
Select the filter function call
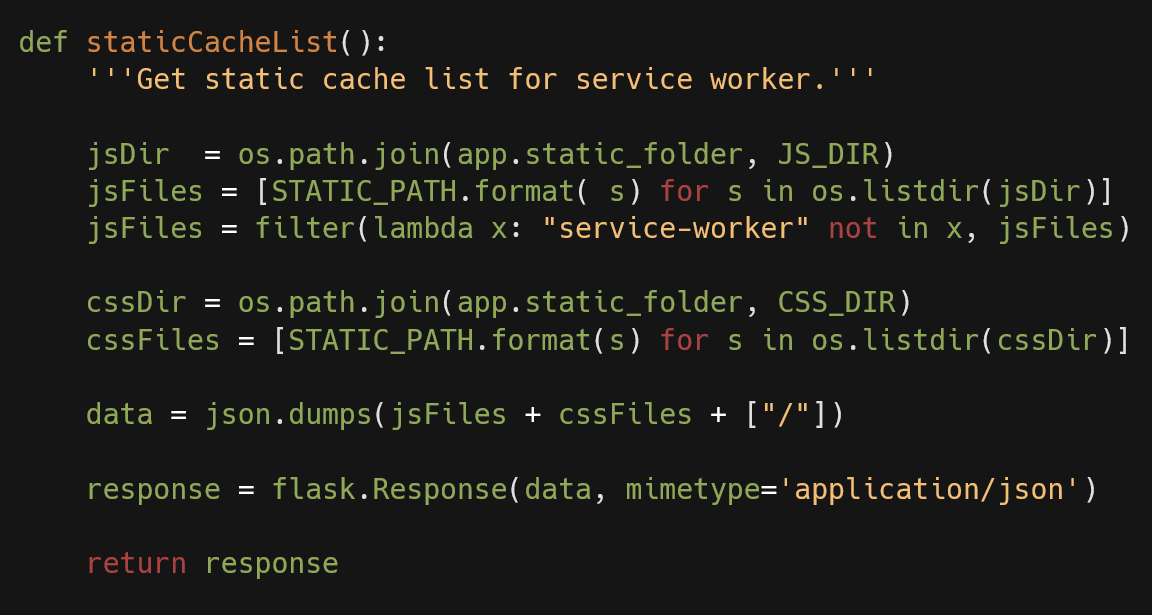tap(300, 227)
